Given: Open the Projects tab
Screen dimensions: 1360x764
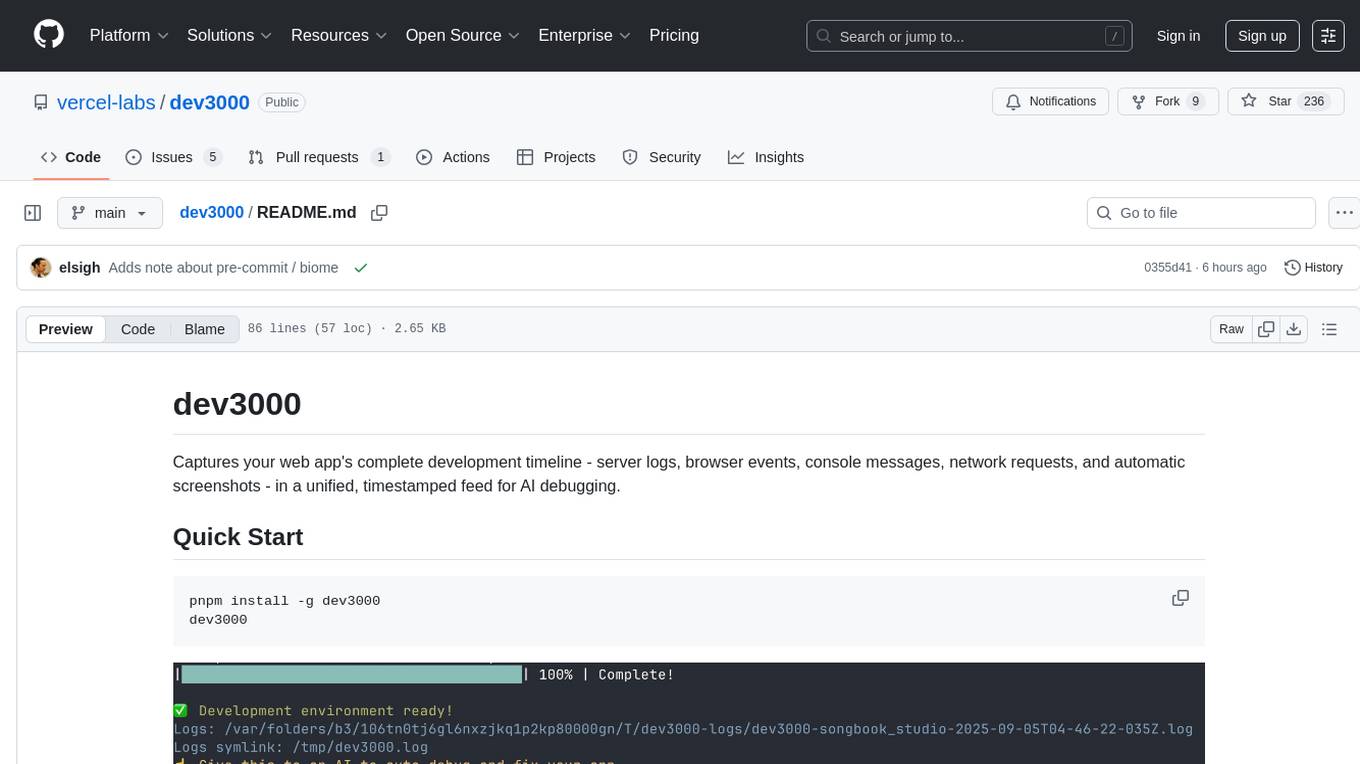Looking at the screenshot, I should tap(556, 157).
